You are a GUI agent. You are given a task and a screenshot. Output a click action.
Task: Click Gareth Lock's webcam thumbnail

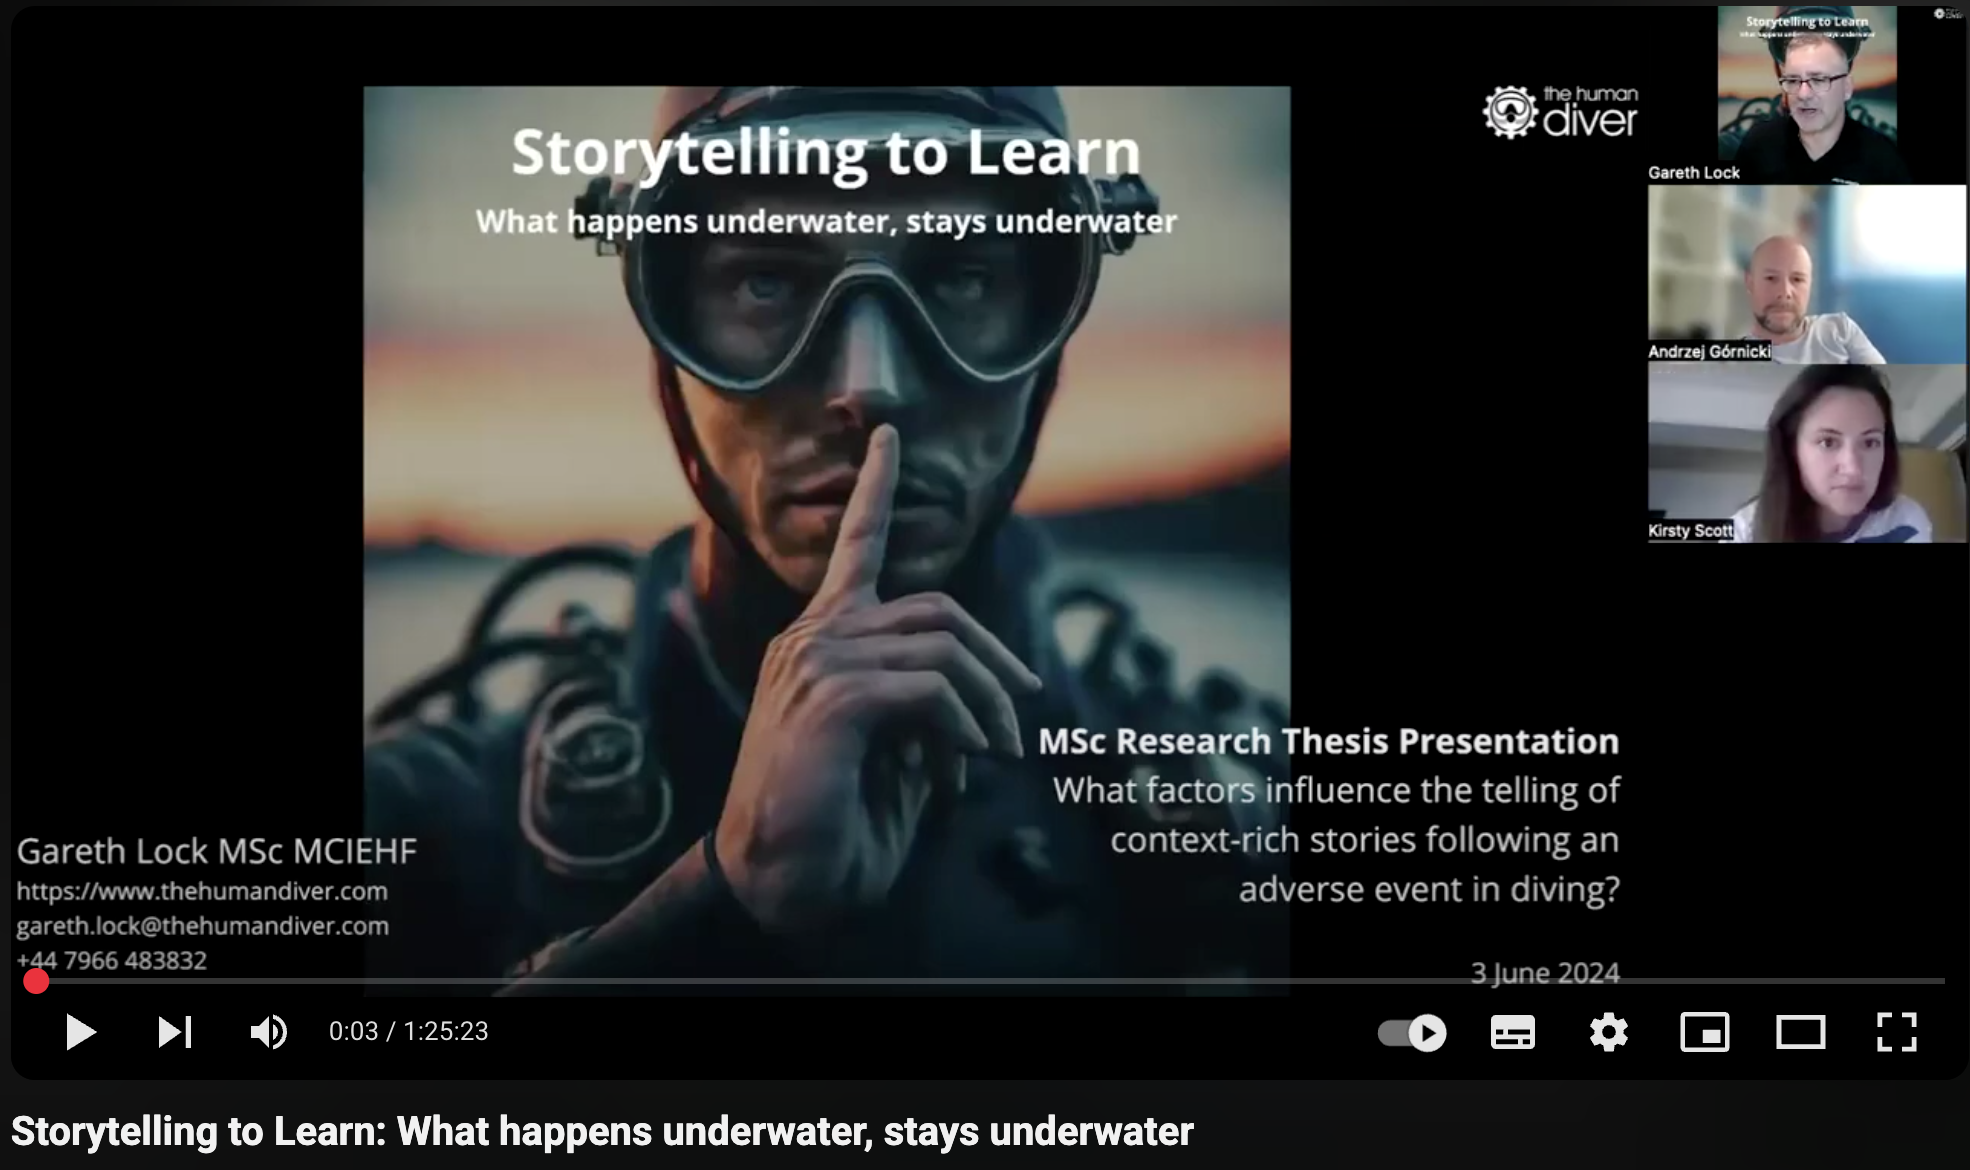[x=1806, y=90]
